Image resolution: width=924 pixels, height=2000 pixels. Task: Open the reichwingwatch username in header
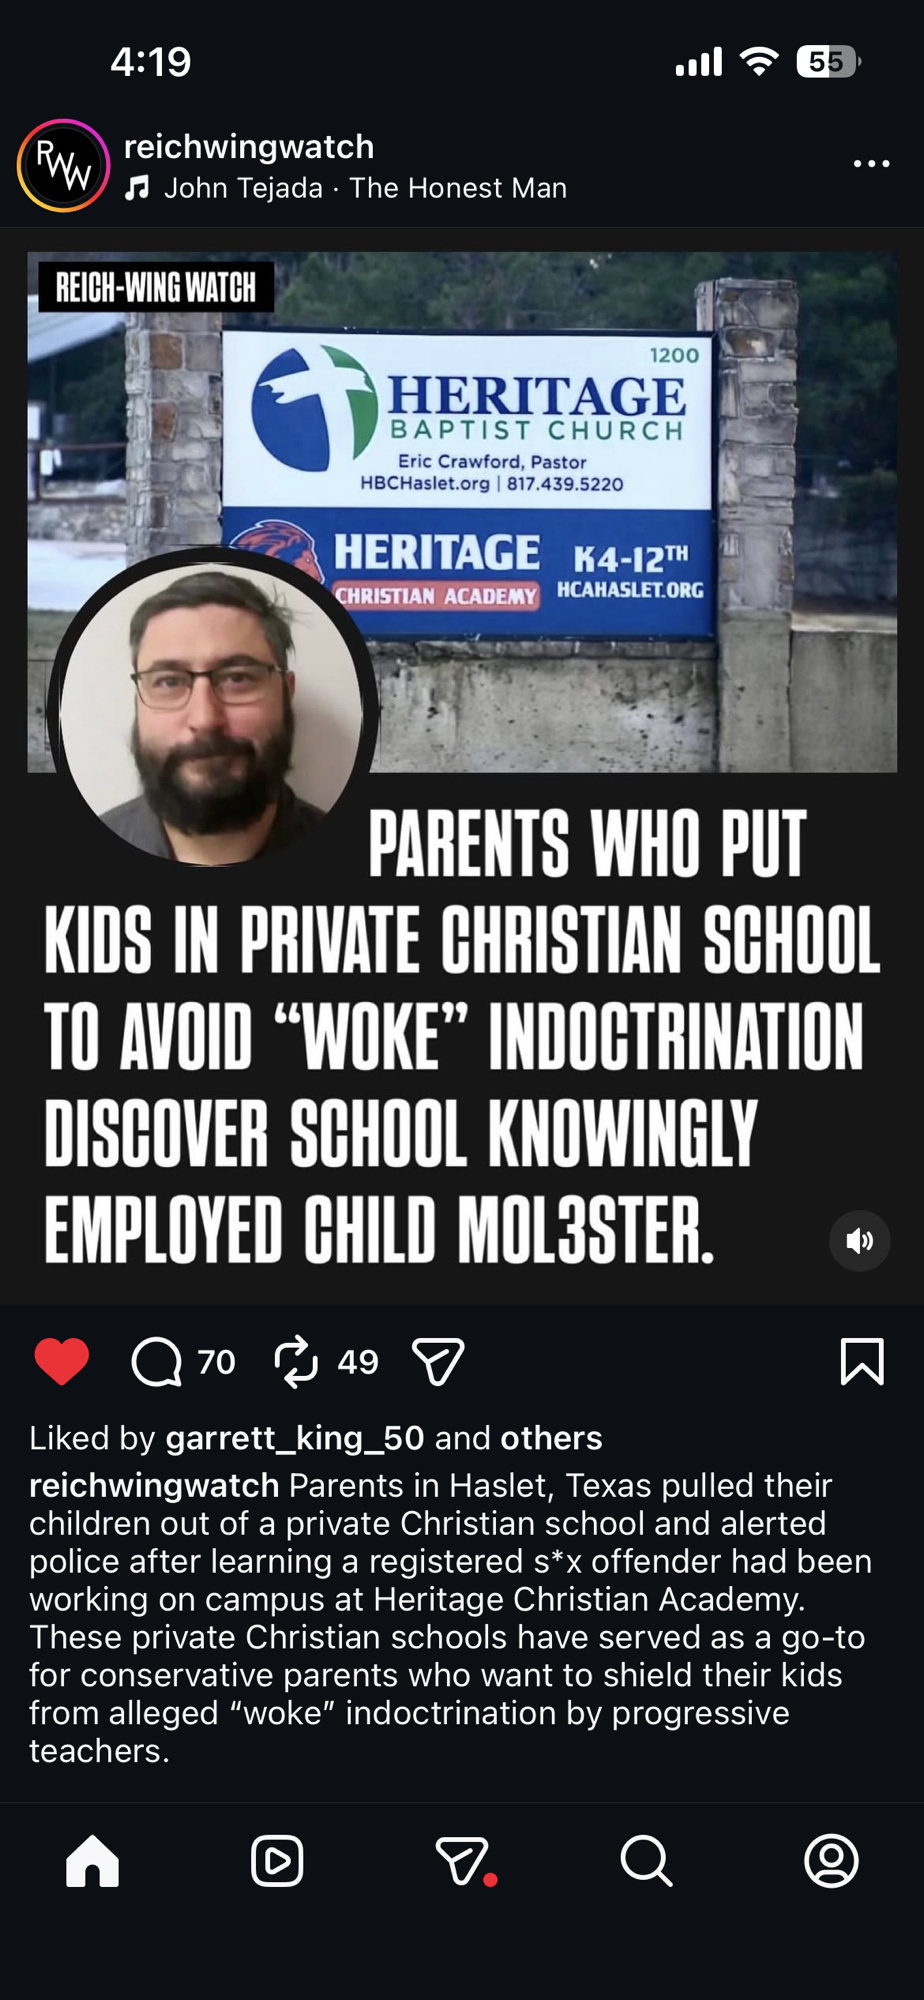tap(248, 147)
